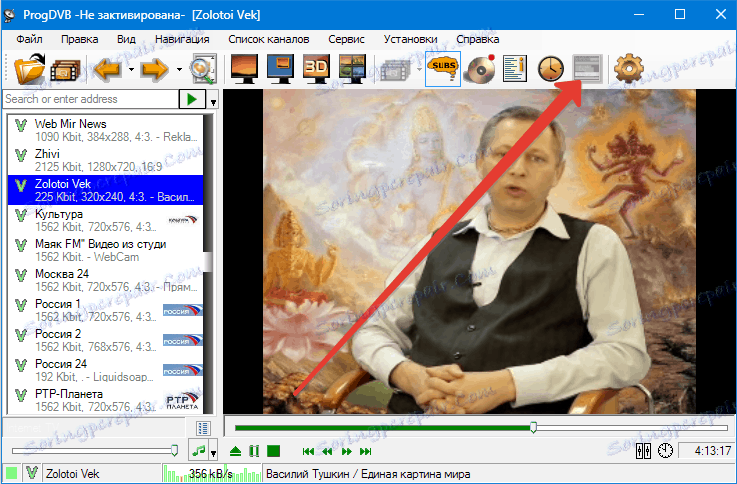Expand dropdown beside grayed film icon
This screenshot has width=737, height=484.
pos(419,70)
